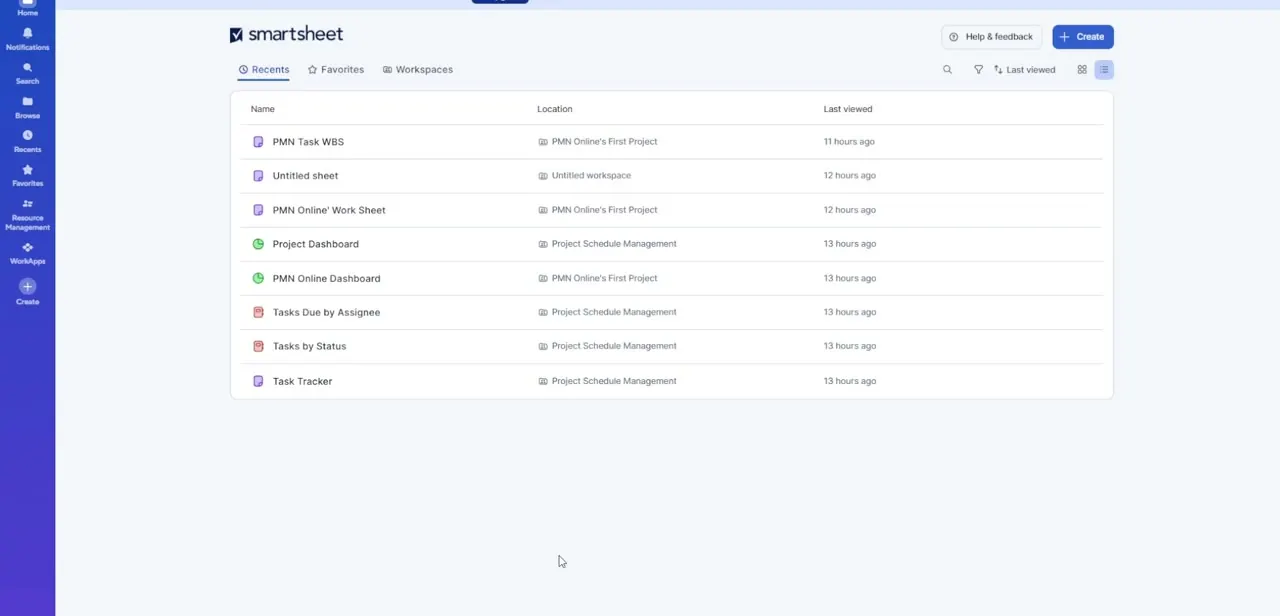Switch to list view layout
This screenshot has width=1280, height=616.
pyautogui.click(x=1104, y=70)
